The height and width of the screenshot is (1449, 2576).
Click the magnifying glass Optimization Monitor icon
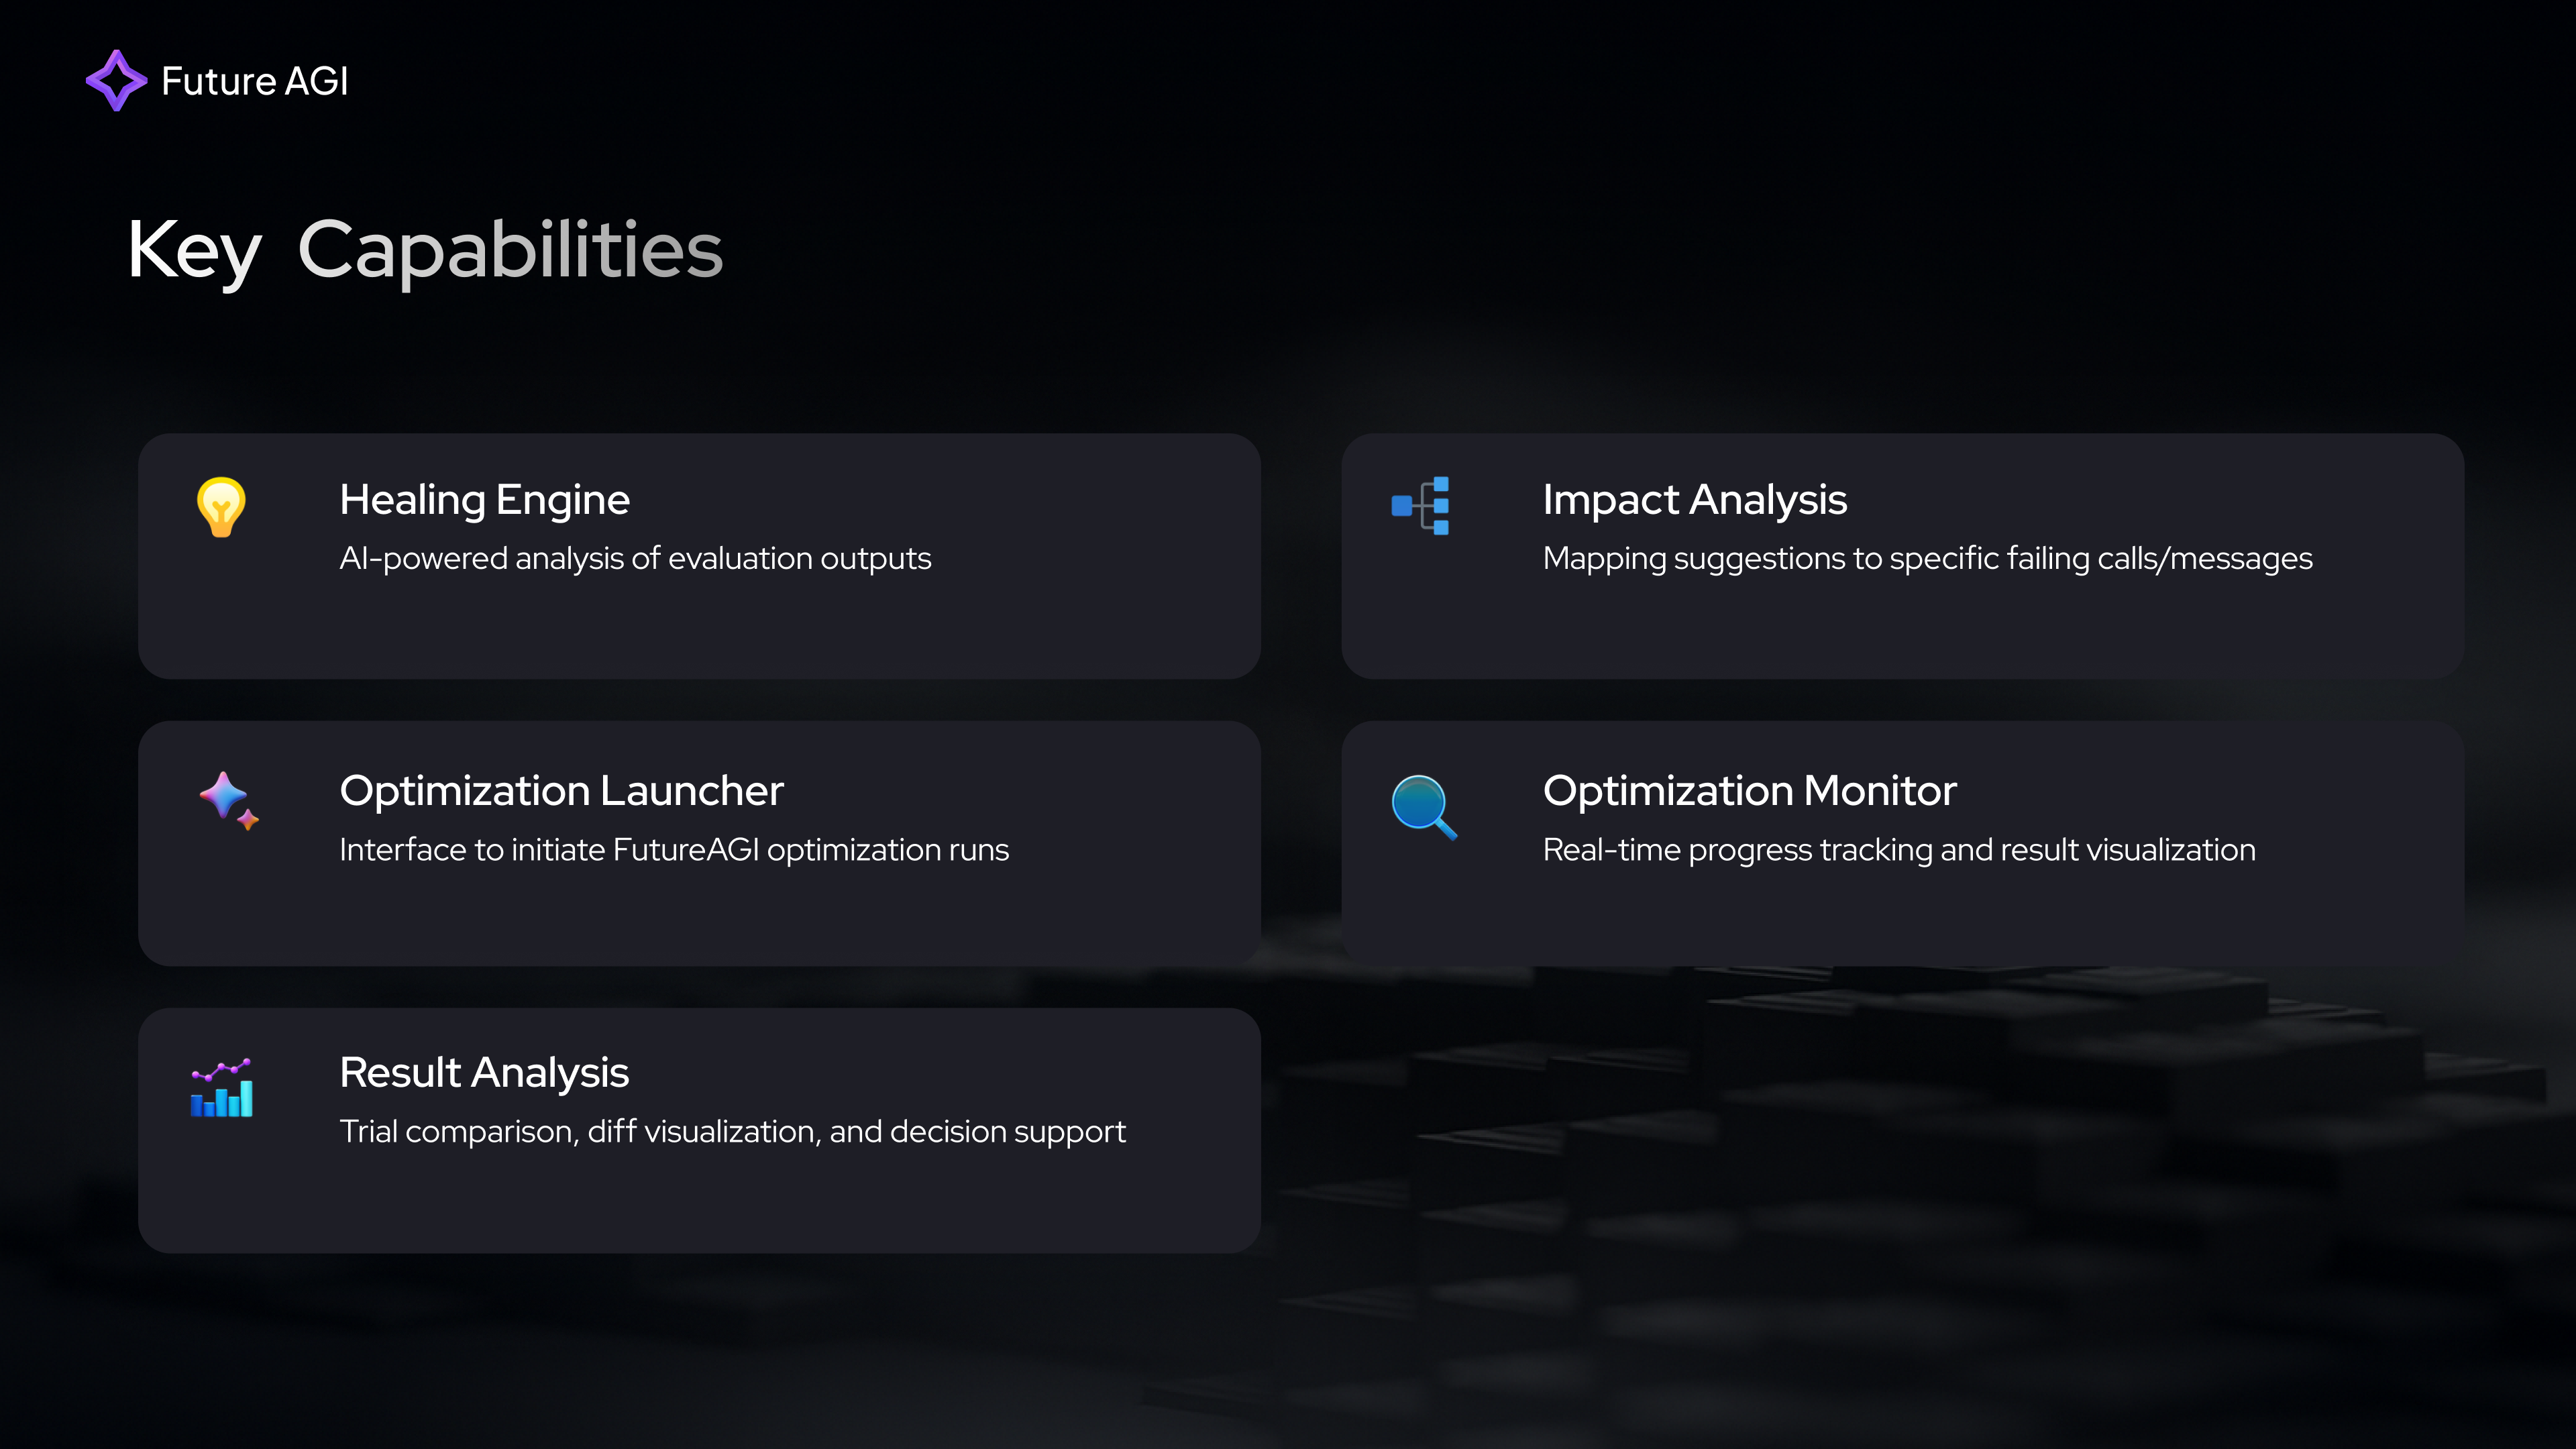1423,807
